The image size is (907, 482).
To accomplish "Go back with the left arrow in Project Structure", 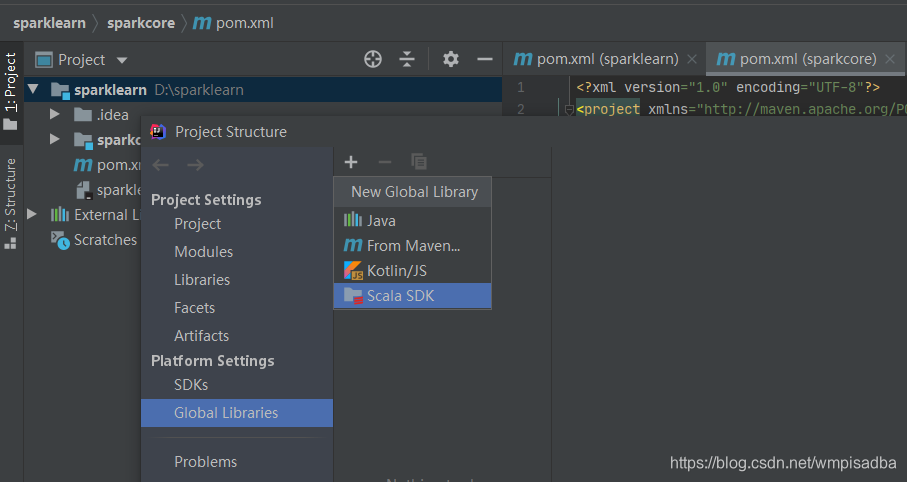I will [161, 165].
